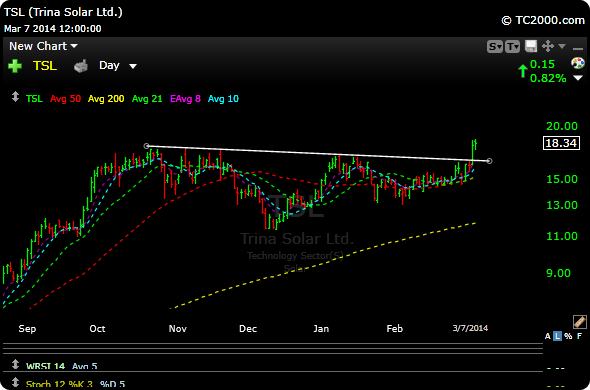The height and width of the screenshot is (390, 590).
Task: Click the 3/7/2014 date label
Action: click(x=470, y=328)
